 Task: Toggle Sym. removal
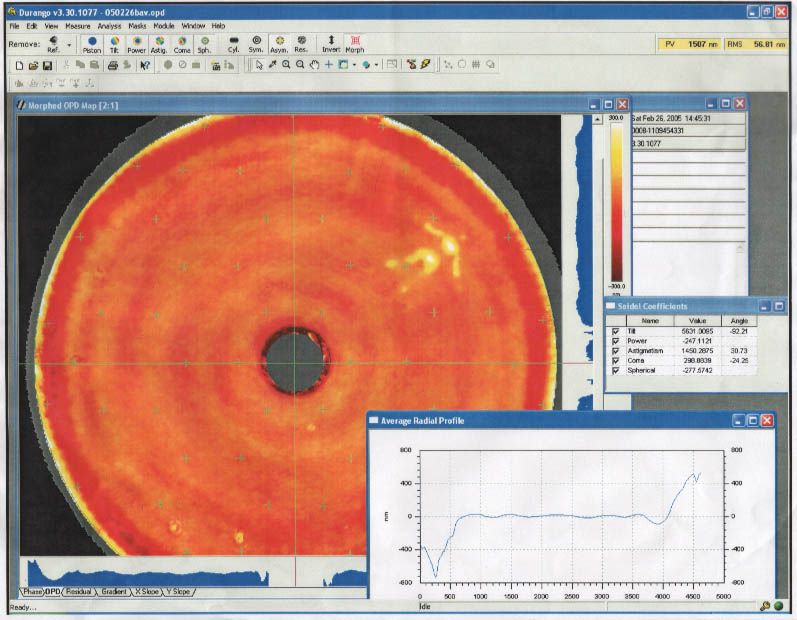[x=256, y=44]
